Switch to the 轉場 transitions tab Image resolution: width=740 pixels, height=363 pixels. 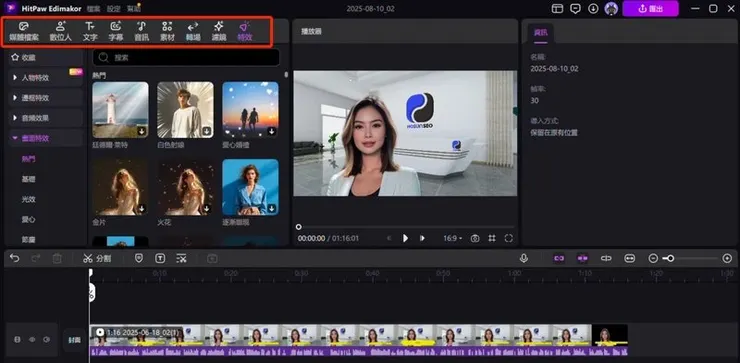click(x=193, y=32)
